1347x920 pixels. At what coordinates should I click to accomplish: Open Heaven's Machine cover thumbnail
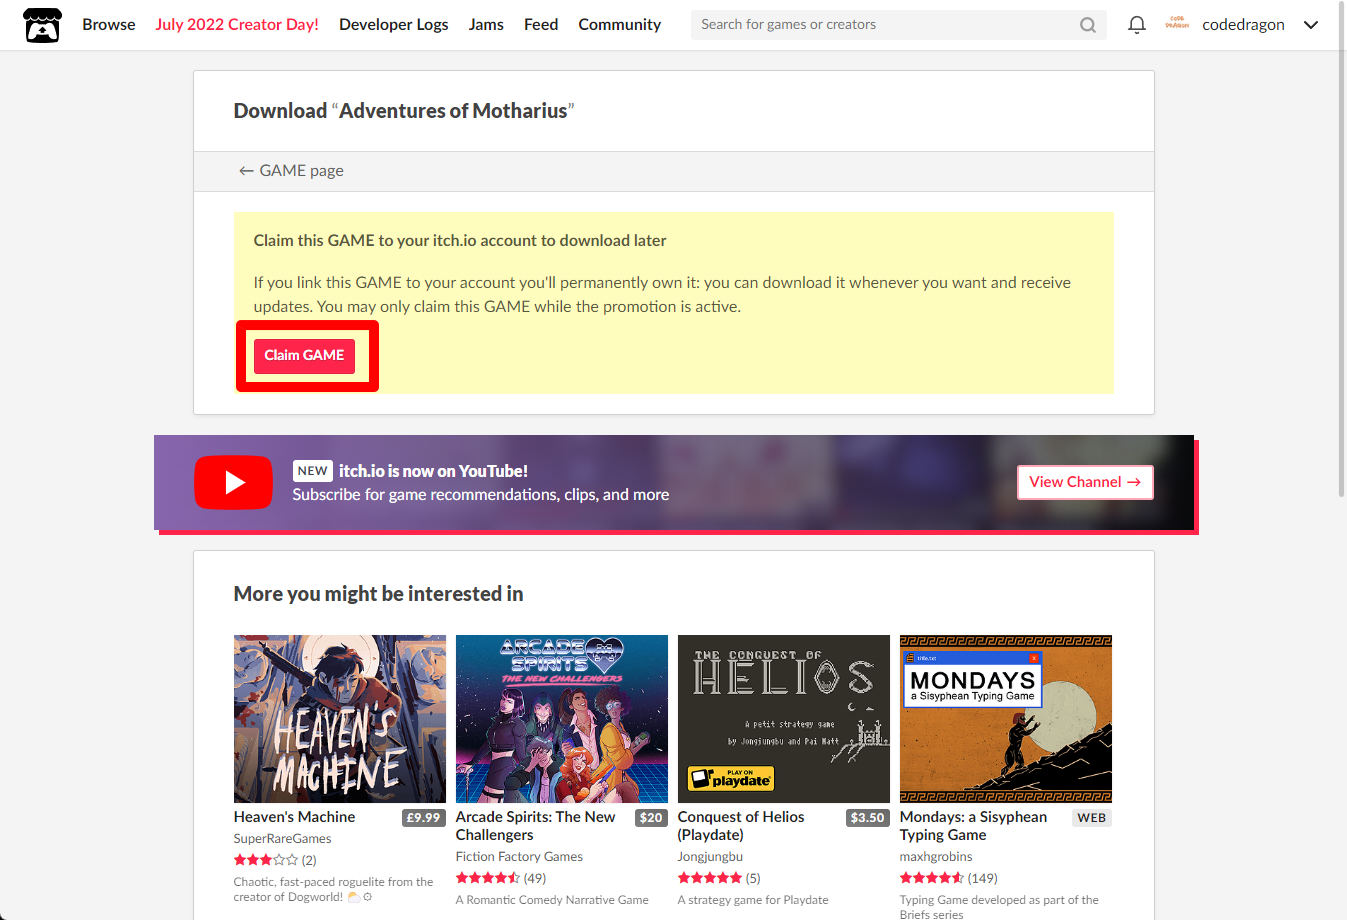(x=340, y=719)
